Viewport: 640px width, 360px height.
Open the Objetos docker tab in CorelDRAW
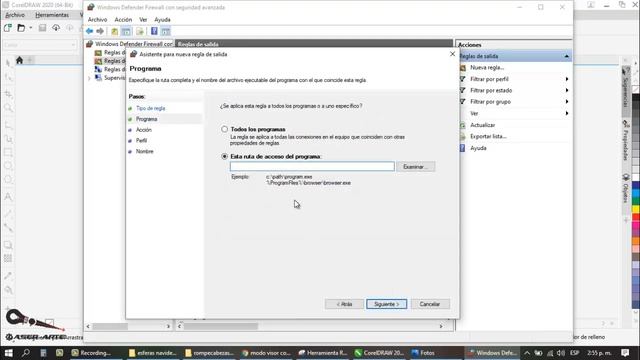tap(626, 189)
